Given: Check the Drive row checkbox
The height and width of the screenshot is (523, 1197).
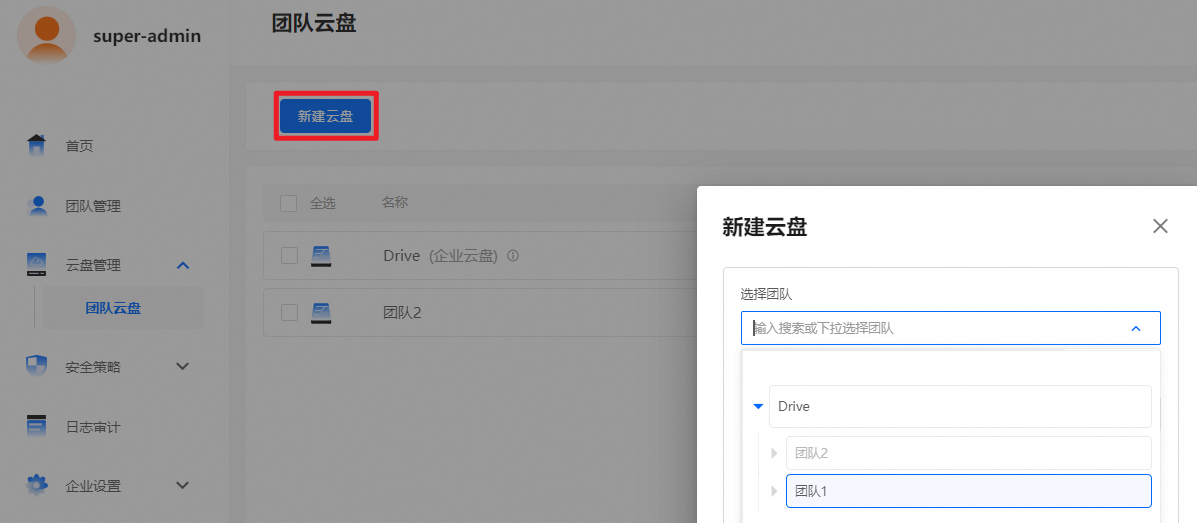Looking at the screenshot, I should [289, 256].
